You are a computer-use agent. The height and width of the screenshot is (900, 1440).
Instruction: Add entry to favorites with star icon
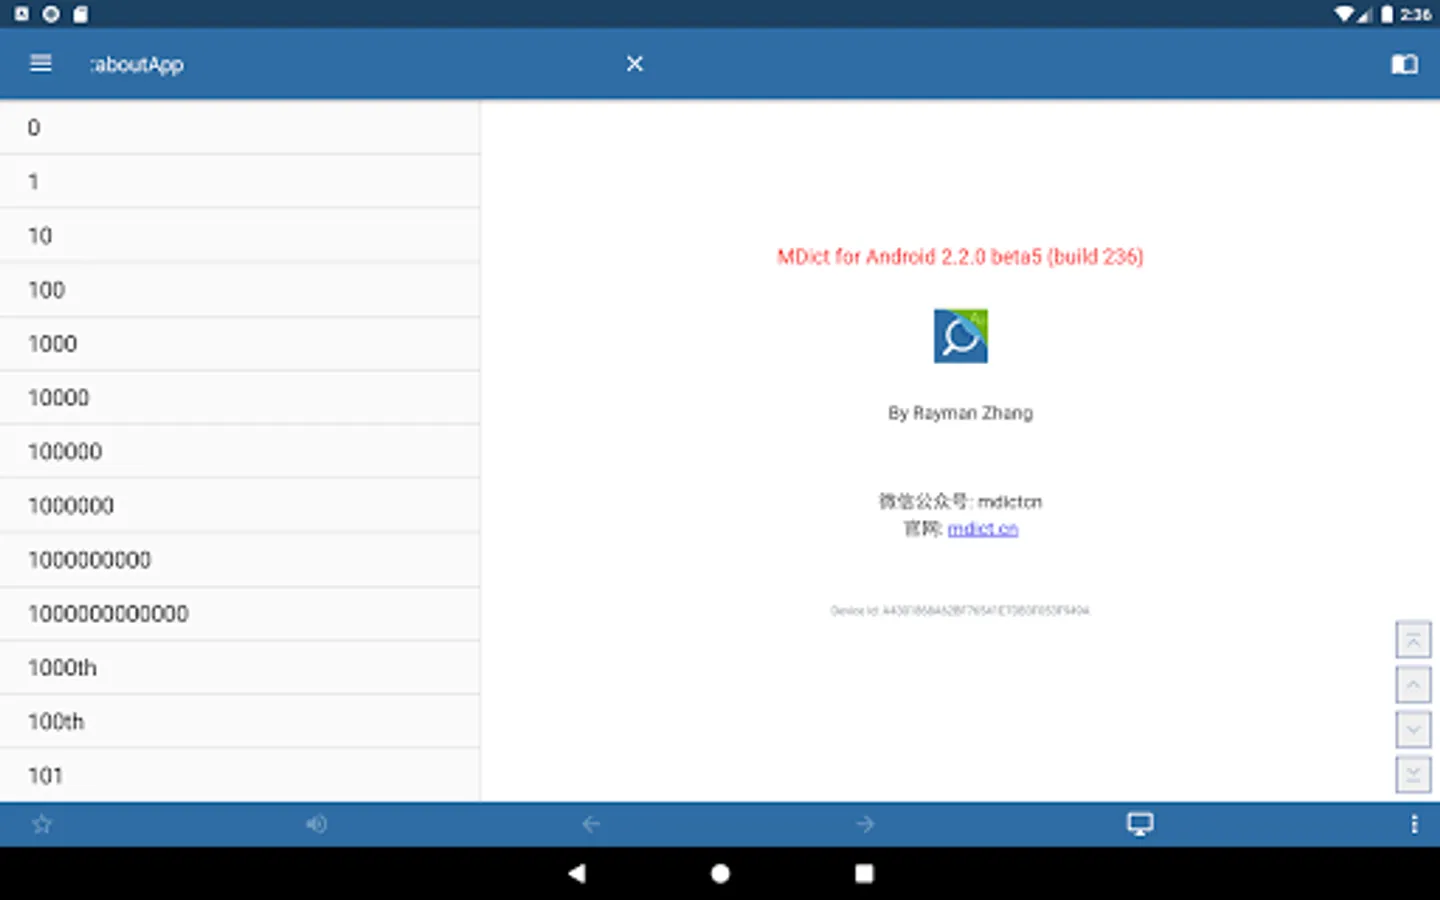42,824
